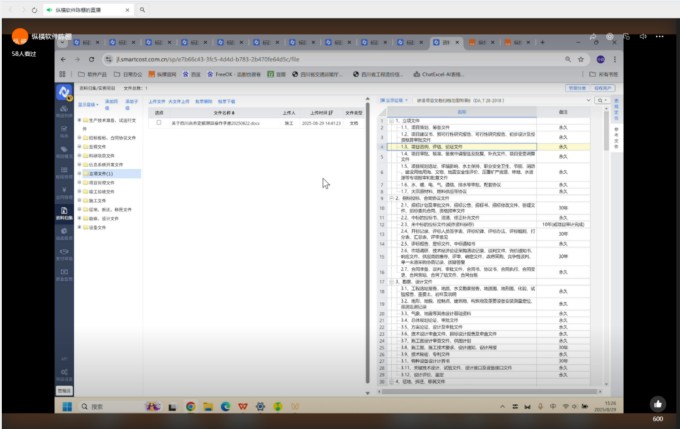This screenshot has height=429, width=680.
Task: Click the Windows Start button in taskbar
Action: point(67,407)
